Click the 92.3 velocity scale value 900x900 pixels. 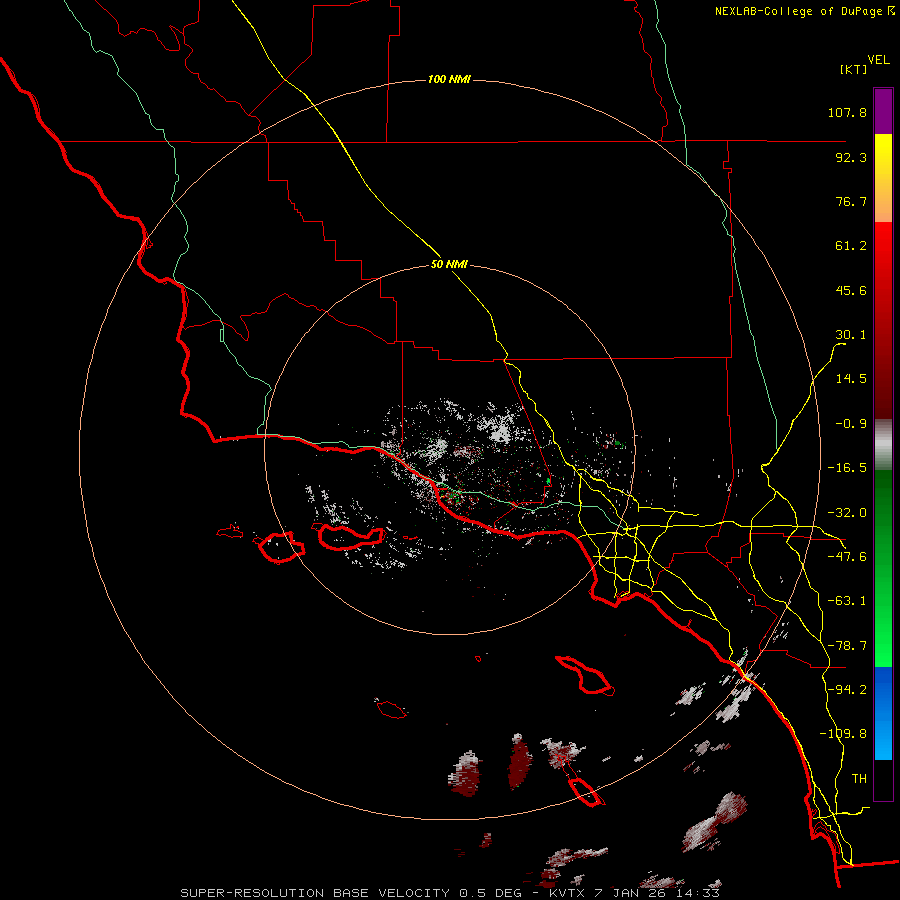tap(851, 158)
